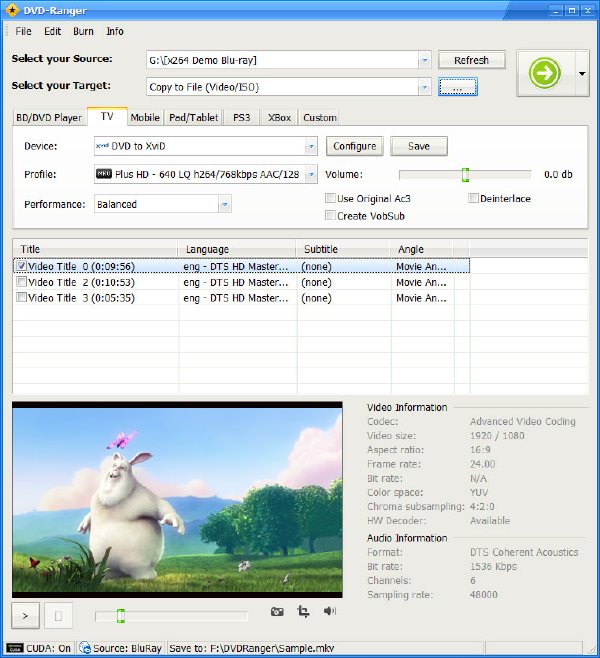
Task: Open the Performance dropdown
Action: pyautogui.click(x=225, y=204)
